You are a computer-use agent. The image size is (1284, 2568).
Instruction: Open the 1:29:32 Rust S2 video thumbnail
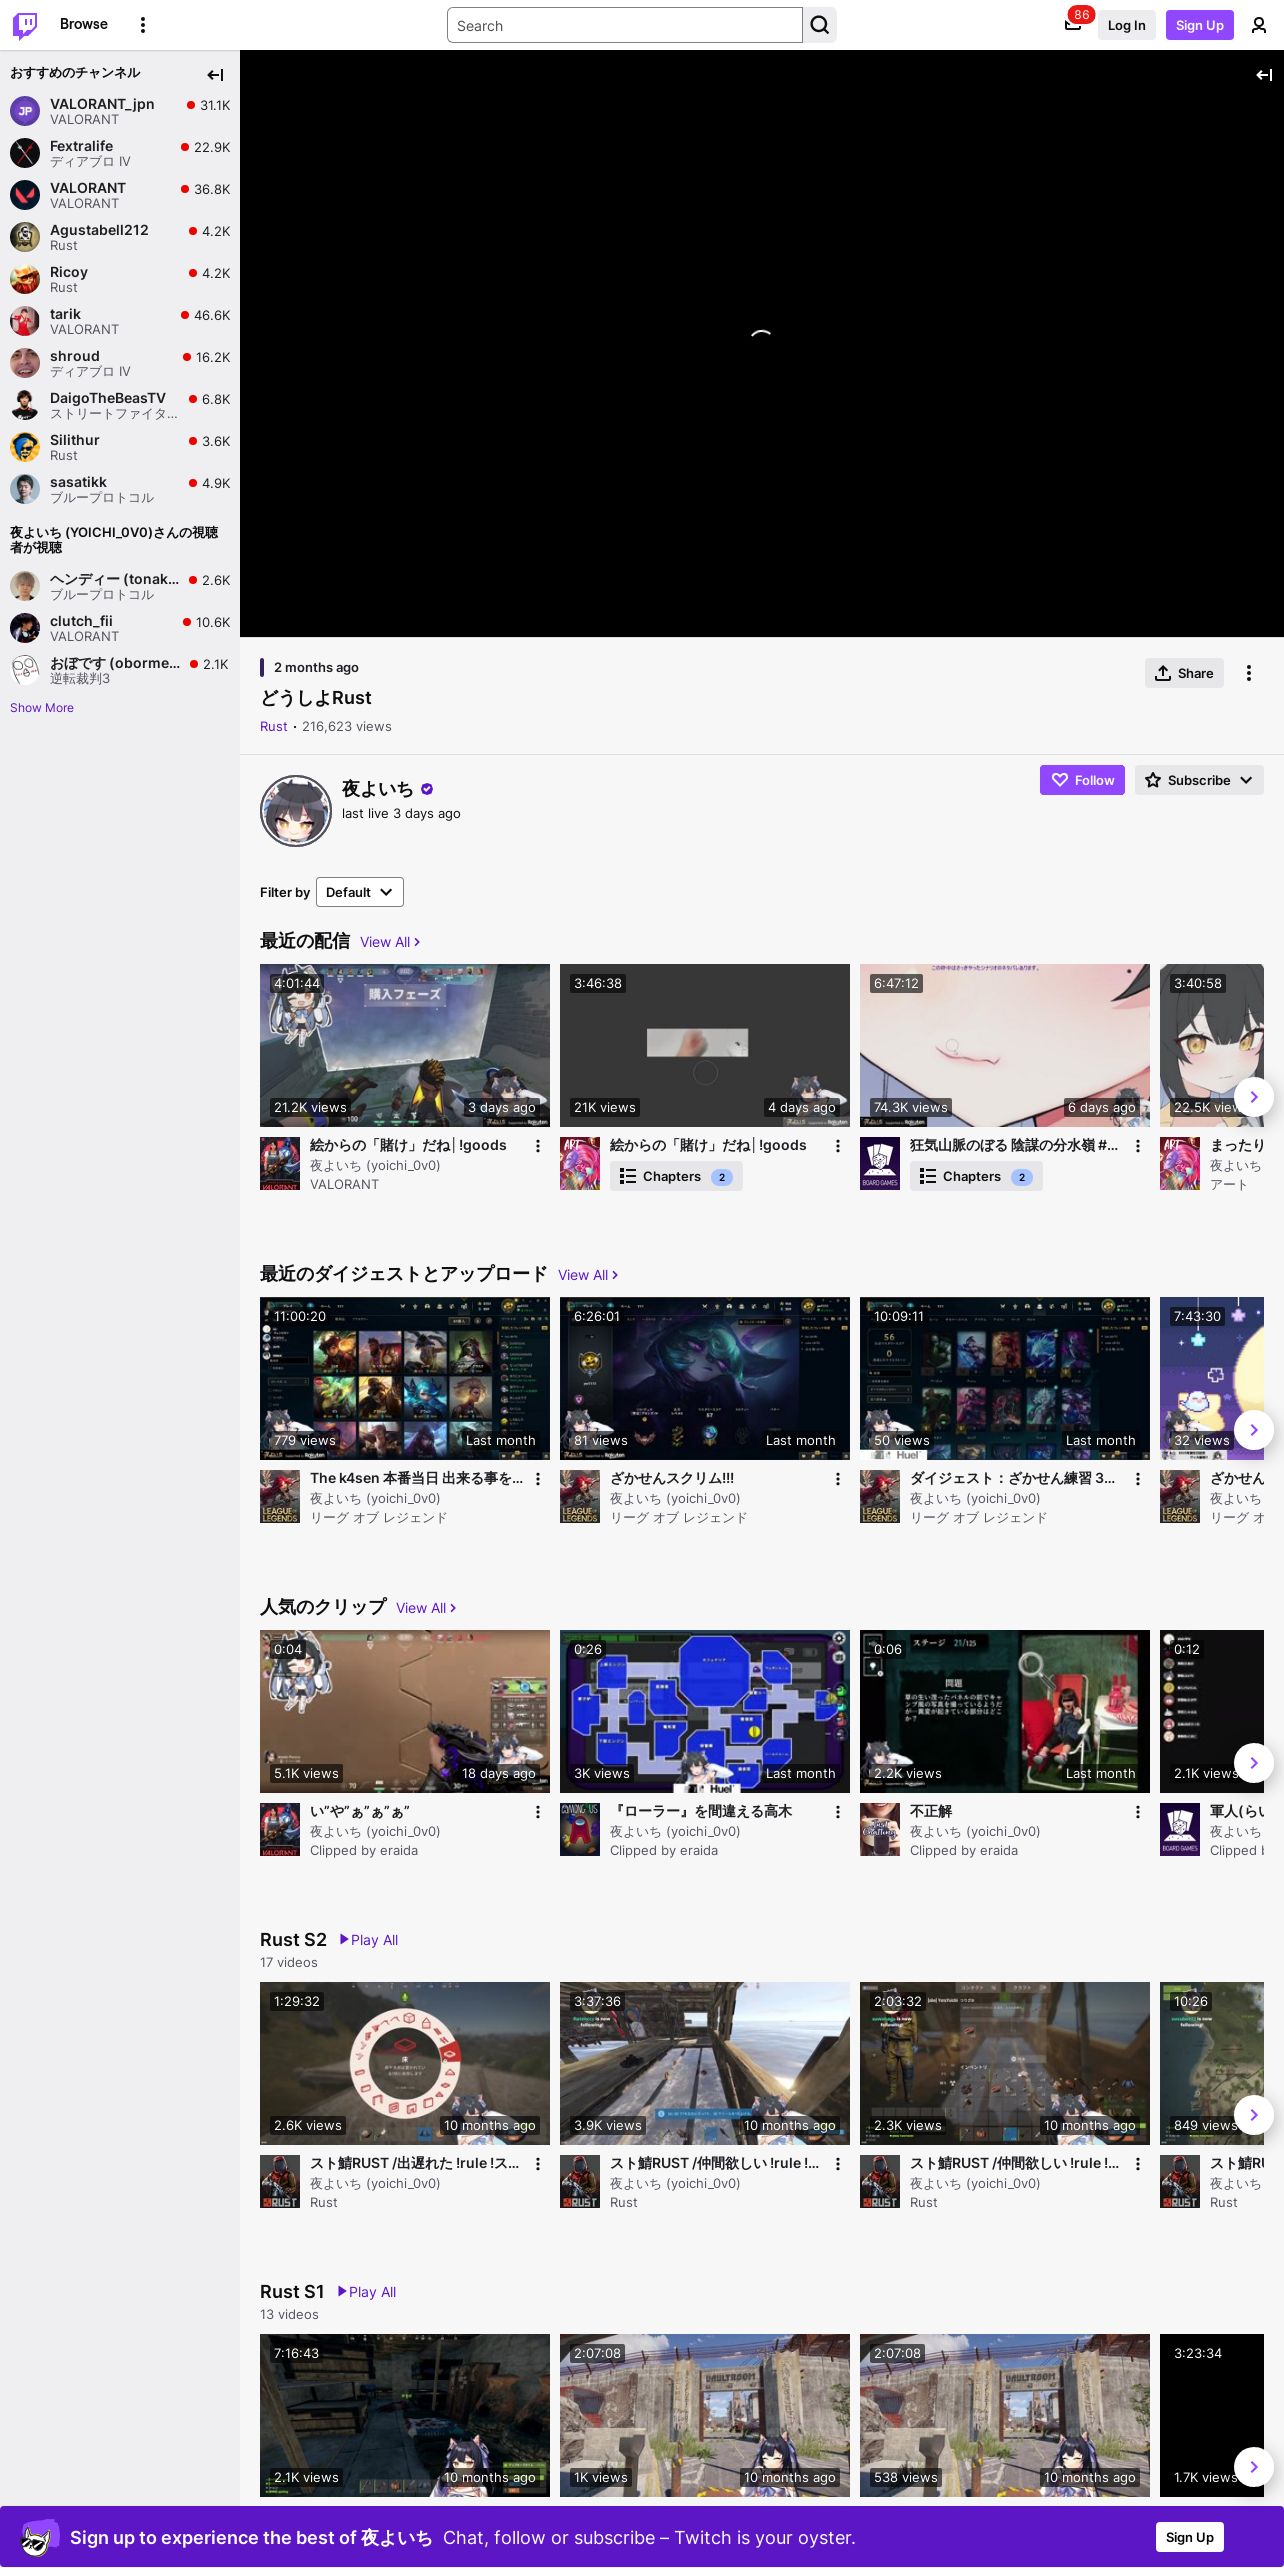[405, 2063]
